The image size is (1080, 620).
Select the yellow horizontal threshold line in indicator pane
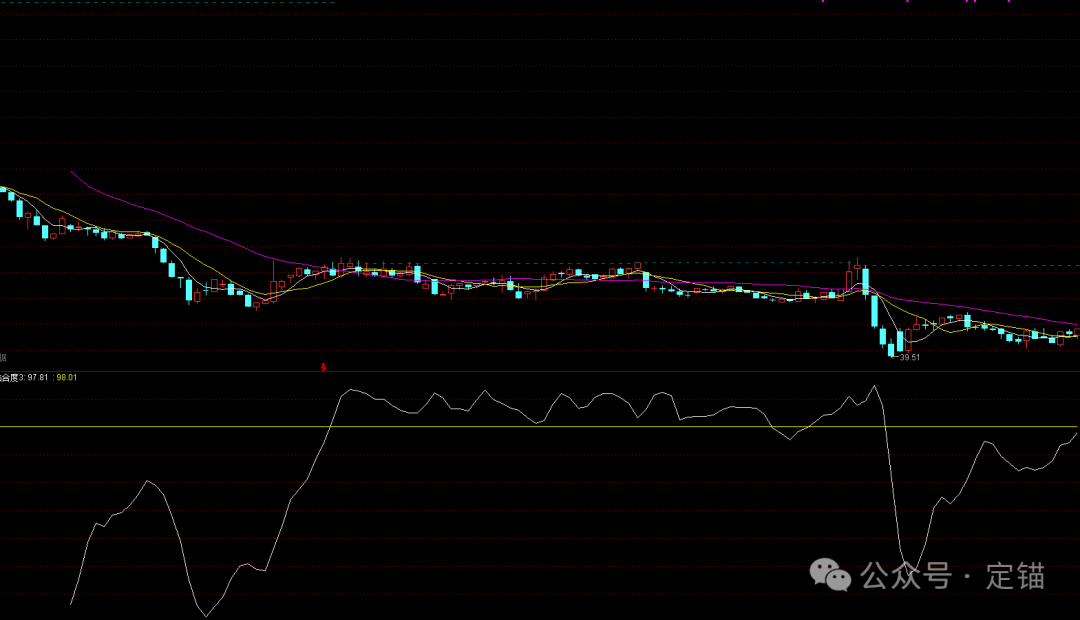(540, 427)
